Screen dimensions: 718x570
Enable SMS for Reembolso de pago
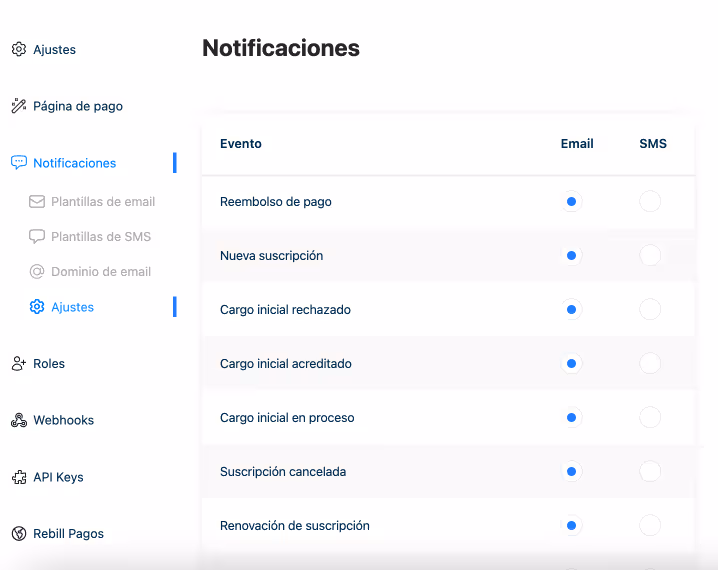click(650, 201)
